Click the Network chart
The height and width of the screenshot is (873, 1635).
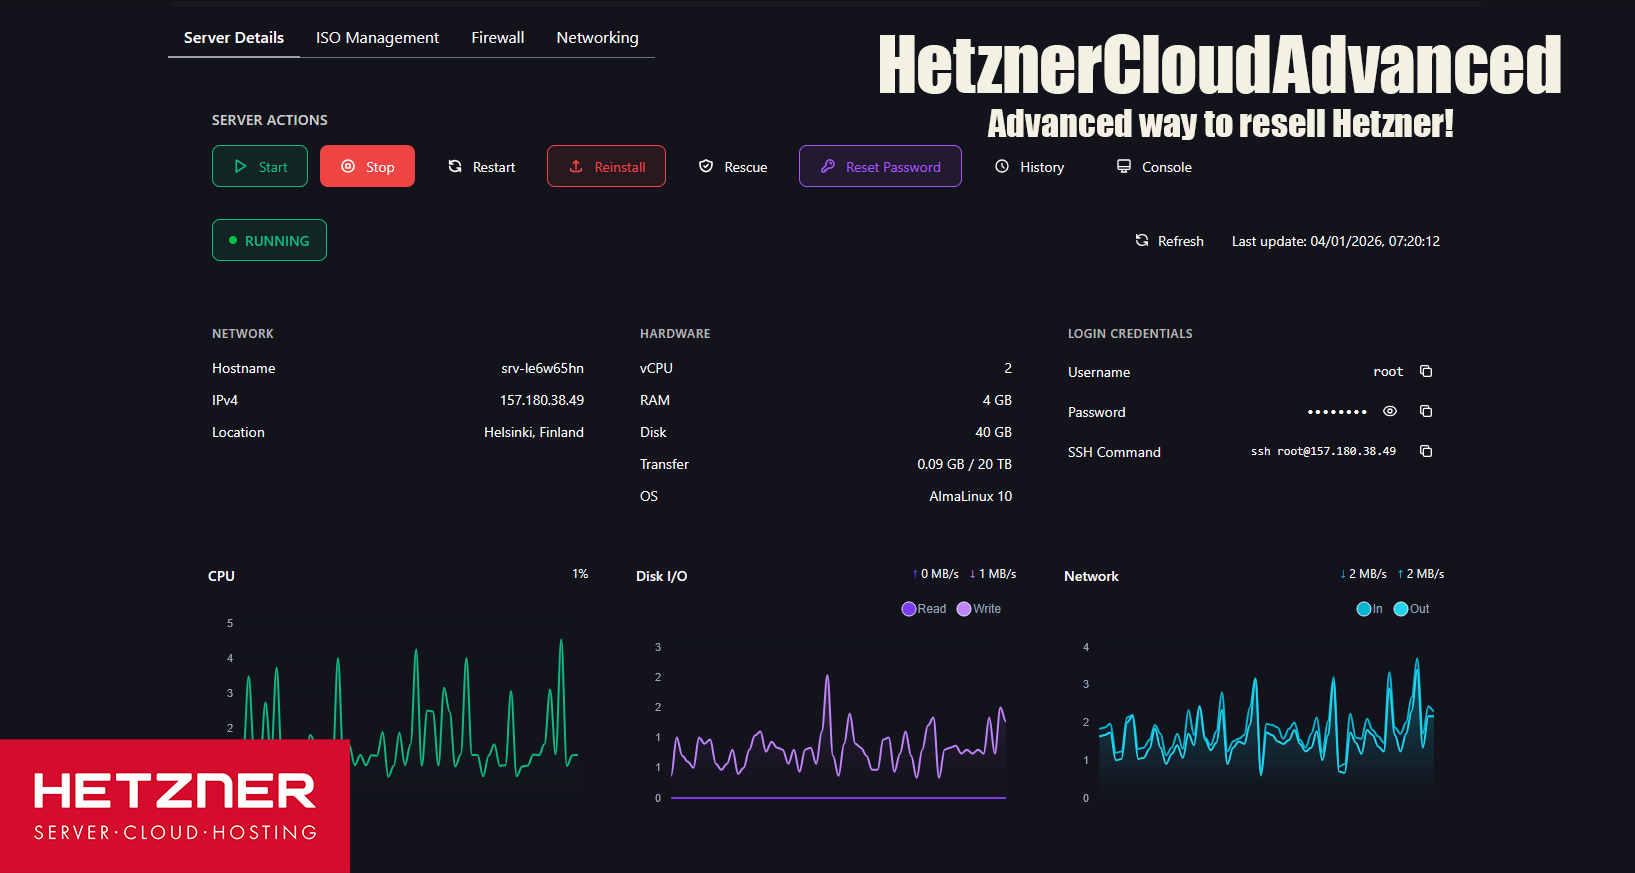point(1258,722)
